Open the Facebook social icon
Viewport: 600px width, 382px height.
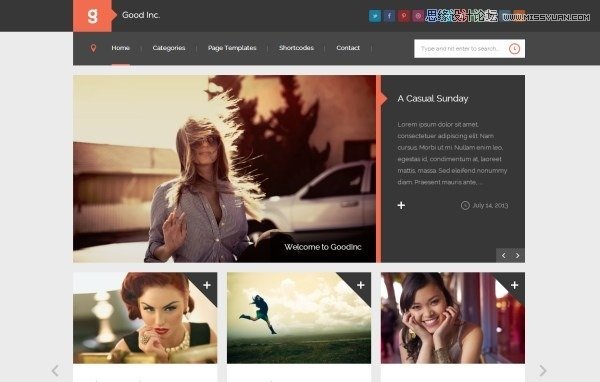point(389,16)
